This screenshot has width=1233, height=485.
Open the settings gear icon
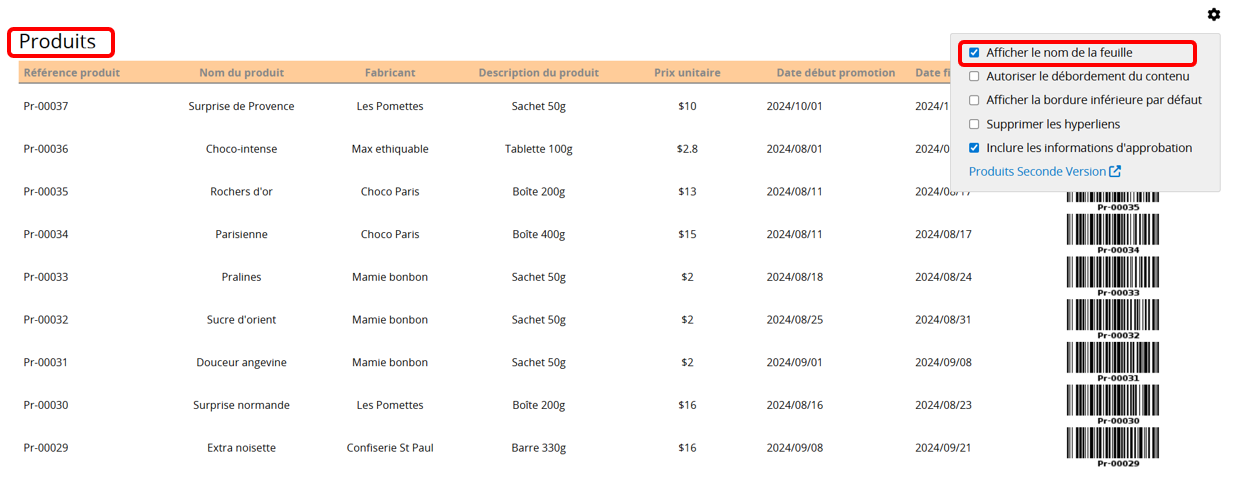[x=1213, y=14]
